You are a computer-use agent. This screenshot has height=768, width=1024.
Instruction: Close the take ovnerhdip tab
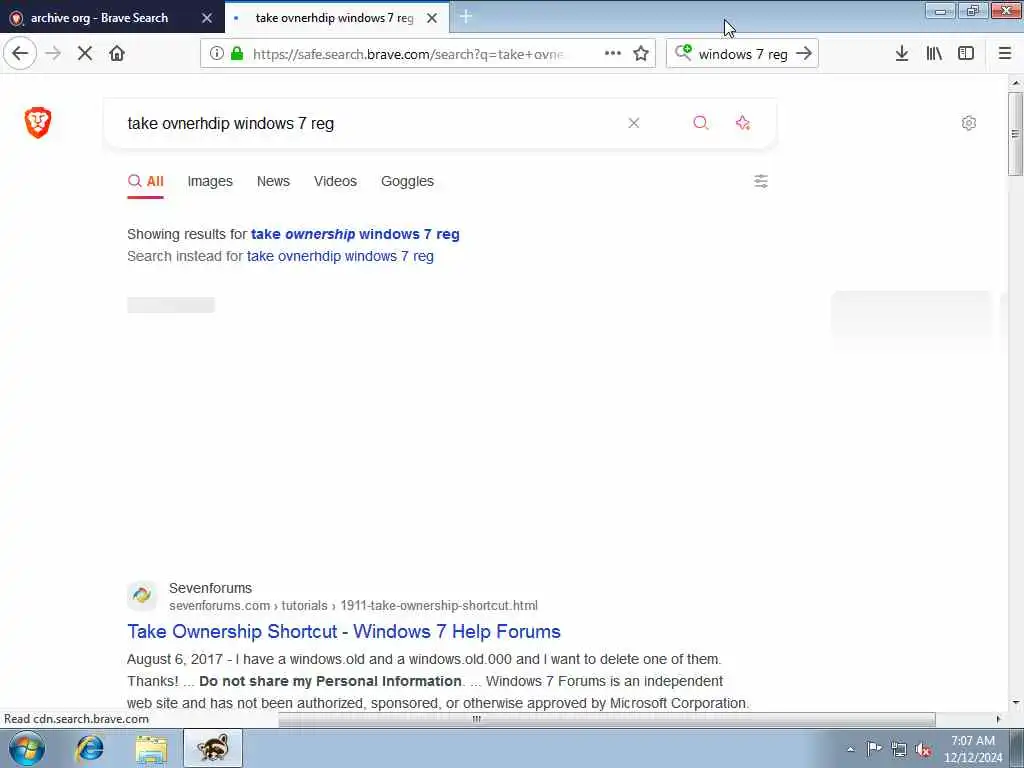tap(432, 18)
